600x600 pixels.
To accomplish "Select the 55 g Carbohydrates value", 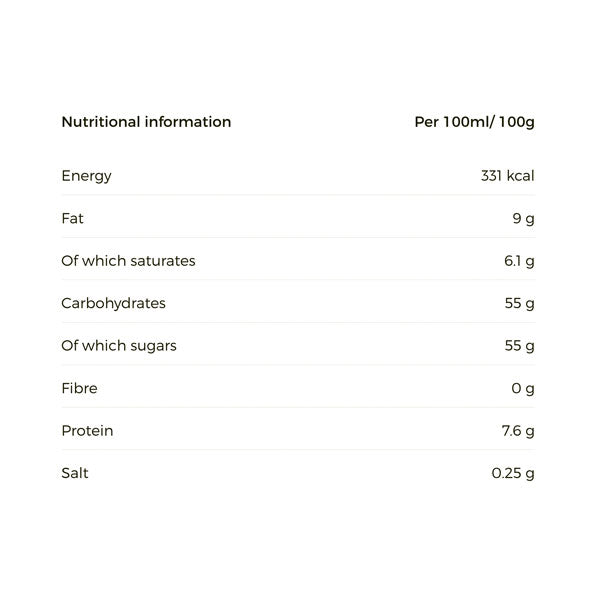I will point(520,303).
